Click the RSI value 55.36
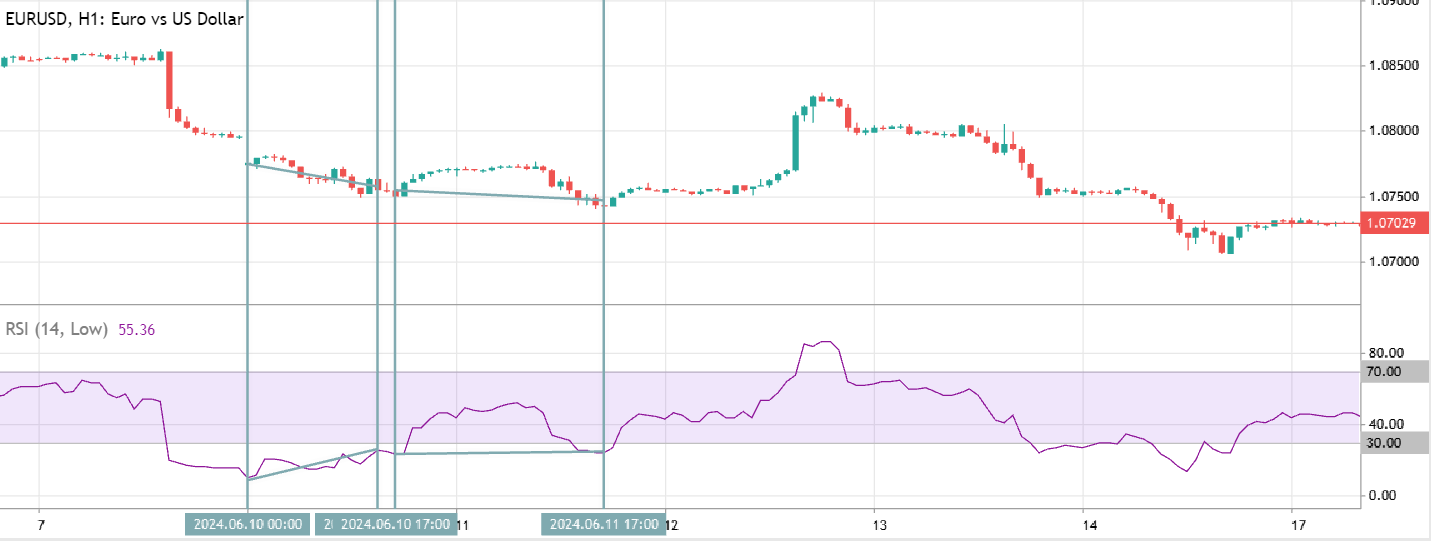The width and height of the screenshot is (1431, 541). (x=135, y=329)
